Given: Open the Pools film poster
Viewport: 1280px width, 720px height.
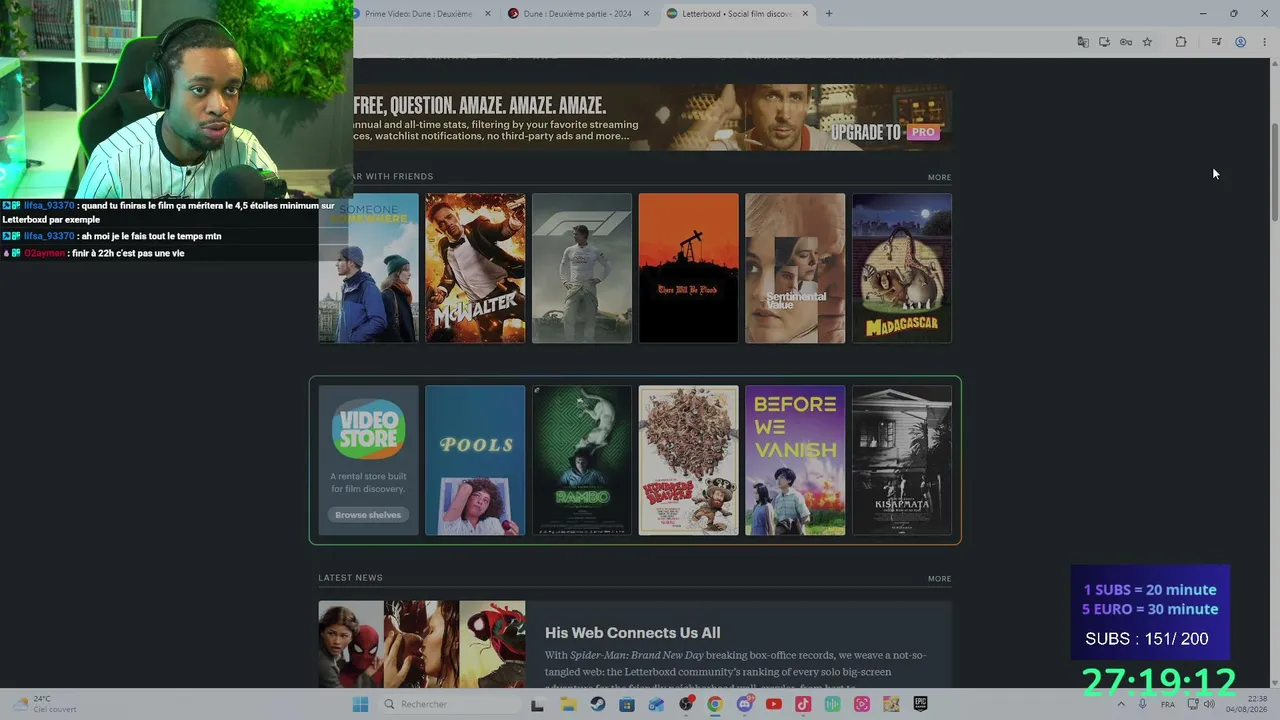Looking at the screenshot, I should tap(475, 460).
